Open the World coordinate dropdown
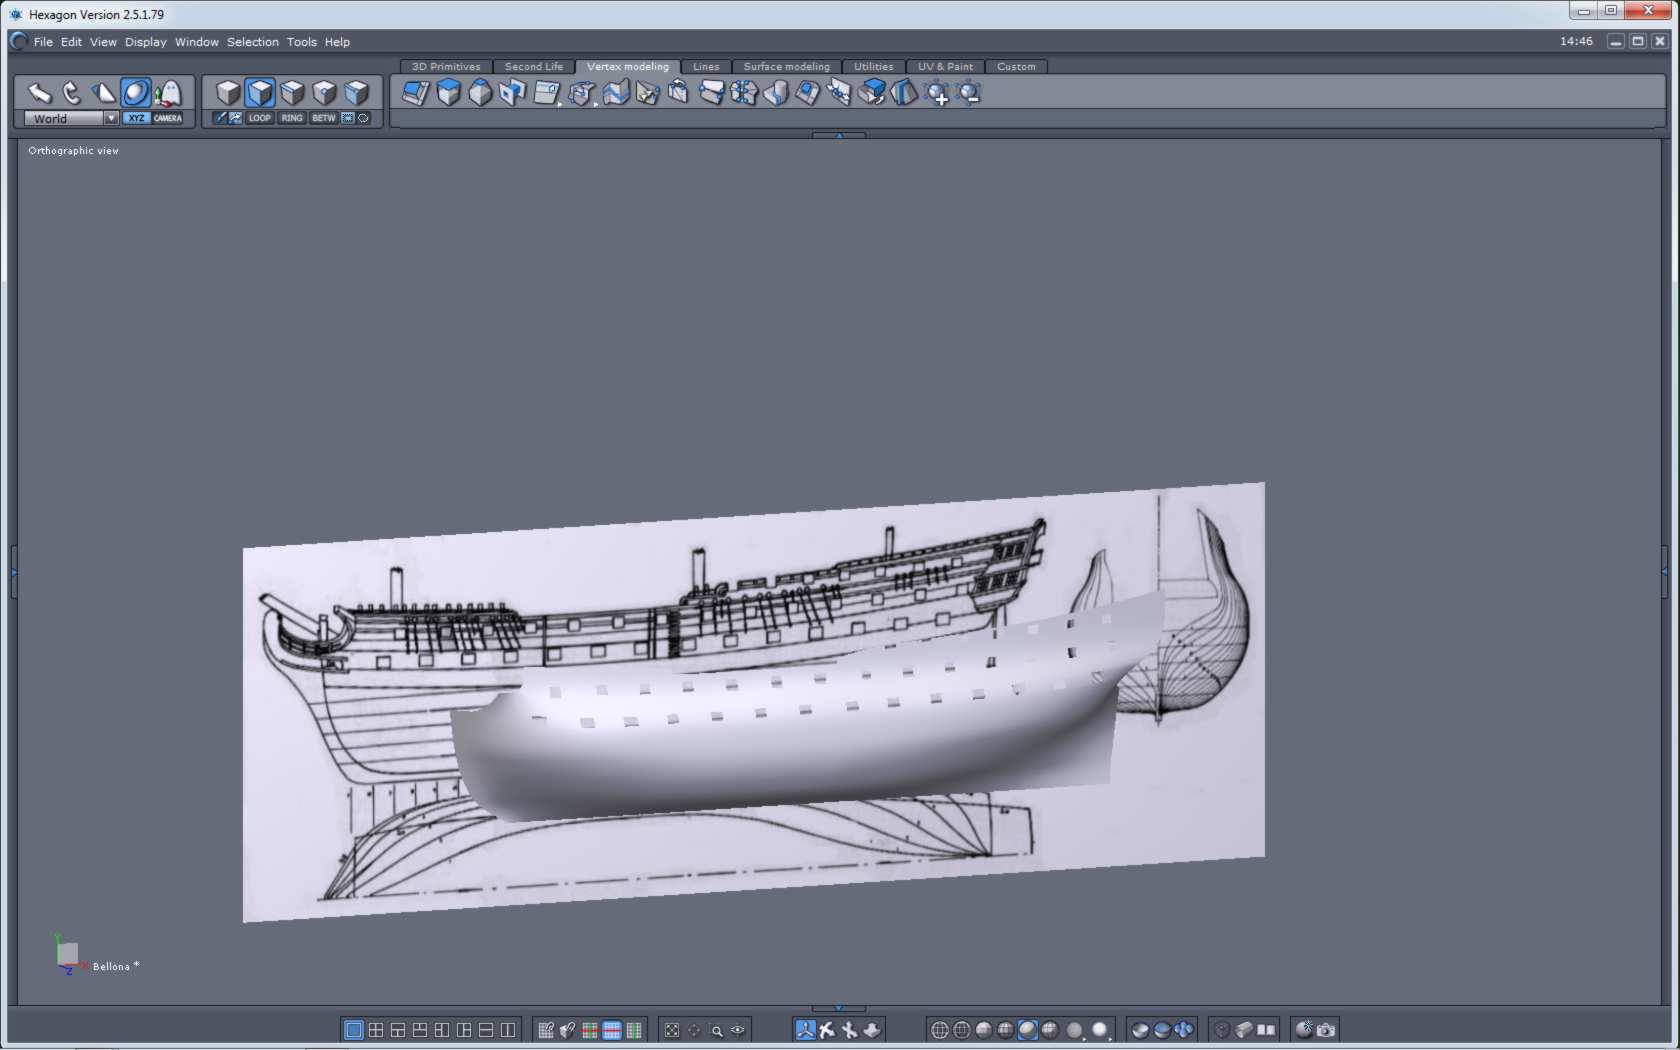Screen dimensions: 1680x1050 click(x=111, y=118)
